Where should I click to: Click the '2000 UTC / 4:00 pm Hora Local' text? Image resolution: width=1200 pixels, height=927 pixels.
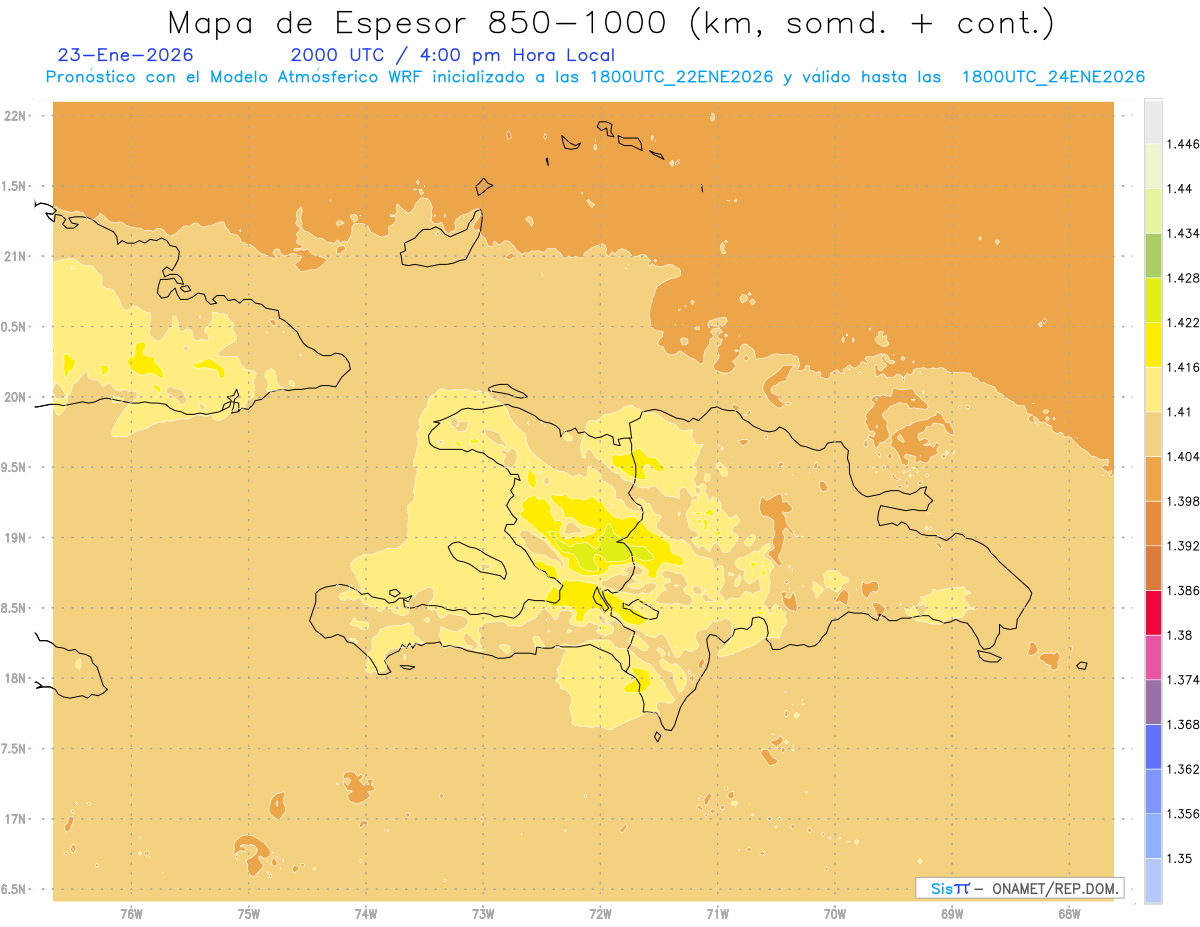452,56
